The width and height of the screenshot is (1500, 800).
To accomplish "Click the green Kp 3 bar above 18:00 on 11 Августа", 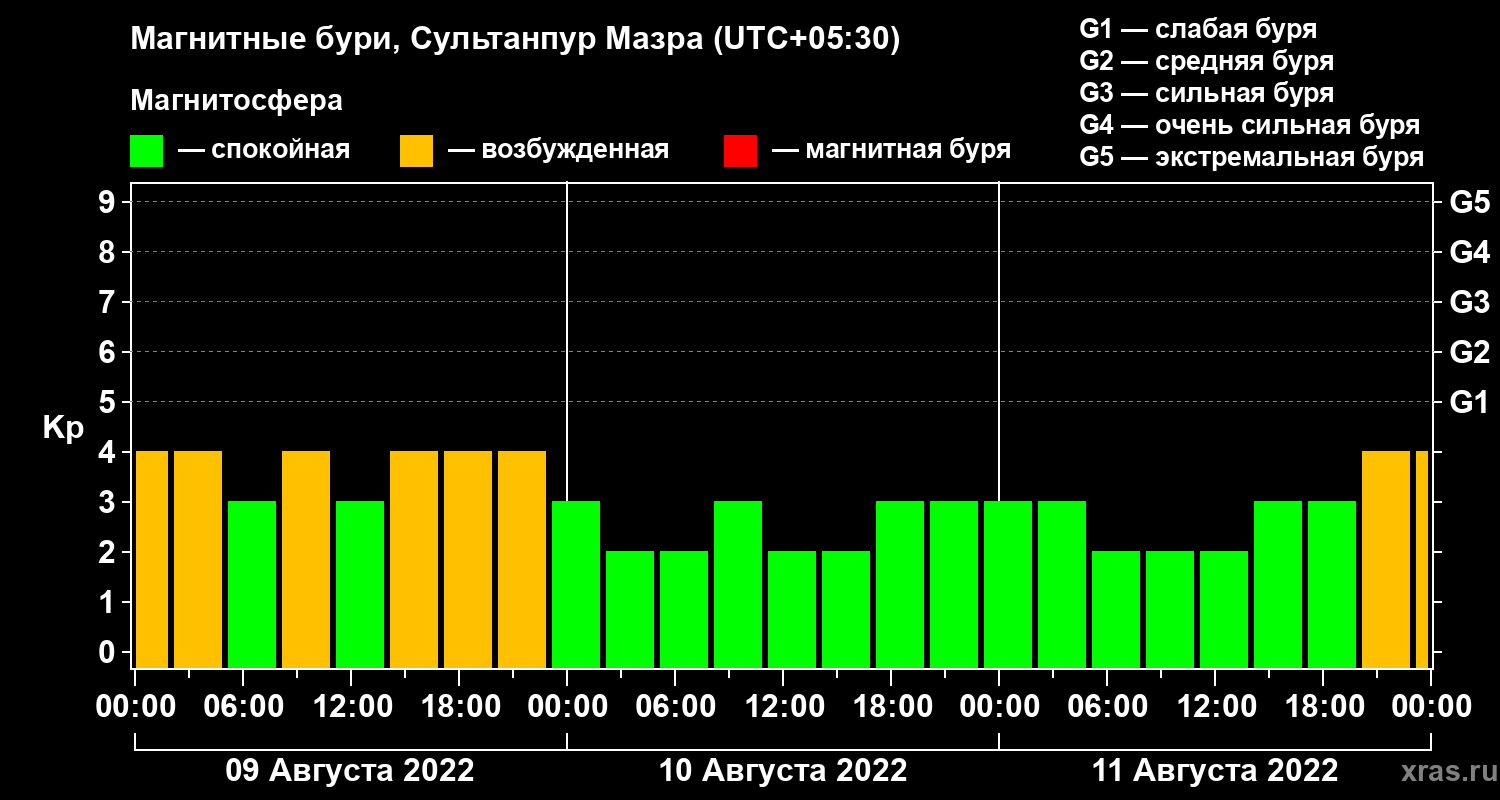I will tap(1332, 584).
